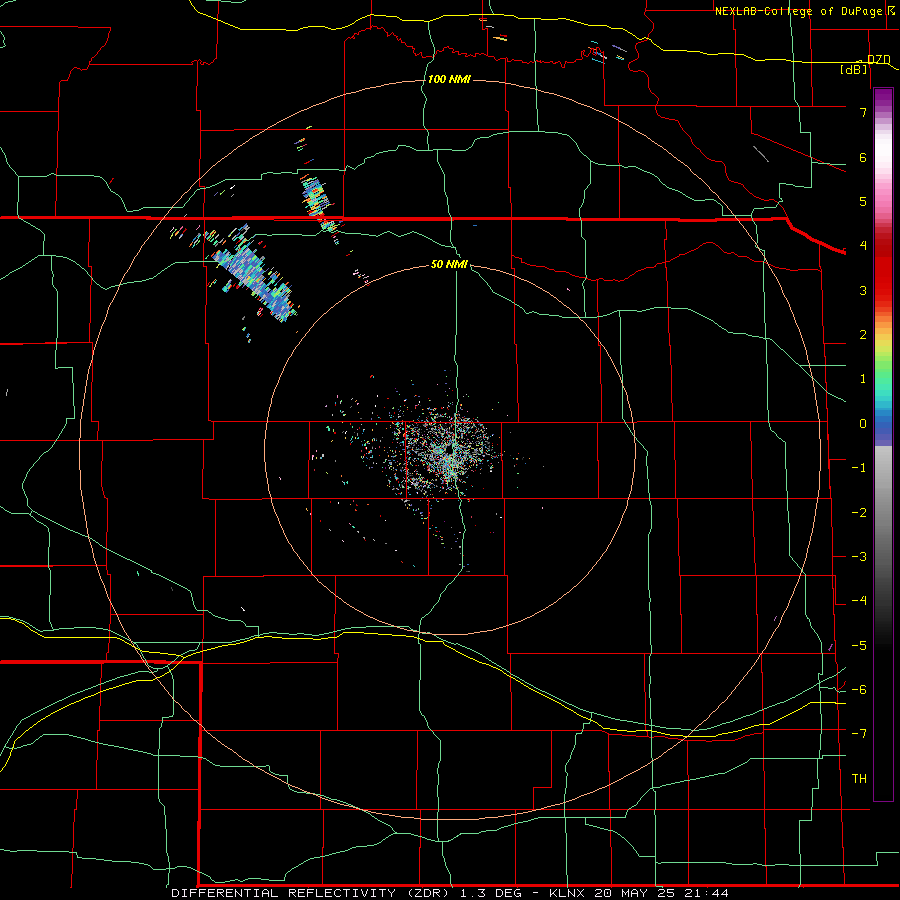
Task: Click the -5 value on the color scale
Action: pos(859,646)
